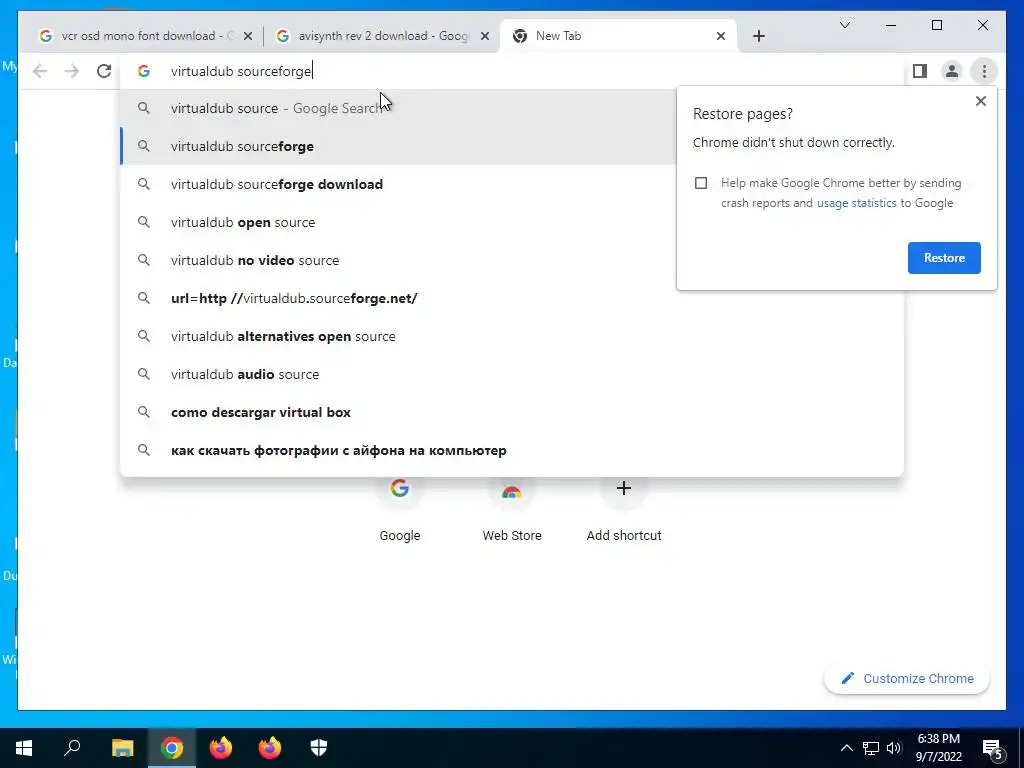This screenshot has width=1024, height=768.
Task: Close the New Tab tab
Action: pos(720,36)
